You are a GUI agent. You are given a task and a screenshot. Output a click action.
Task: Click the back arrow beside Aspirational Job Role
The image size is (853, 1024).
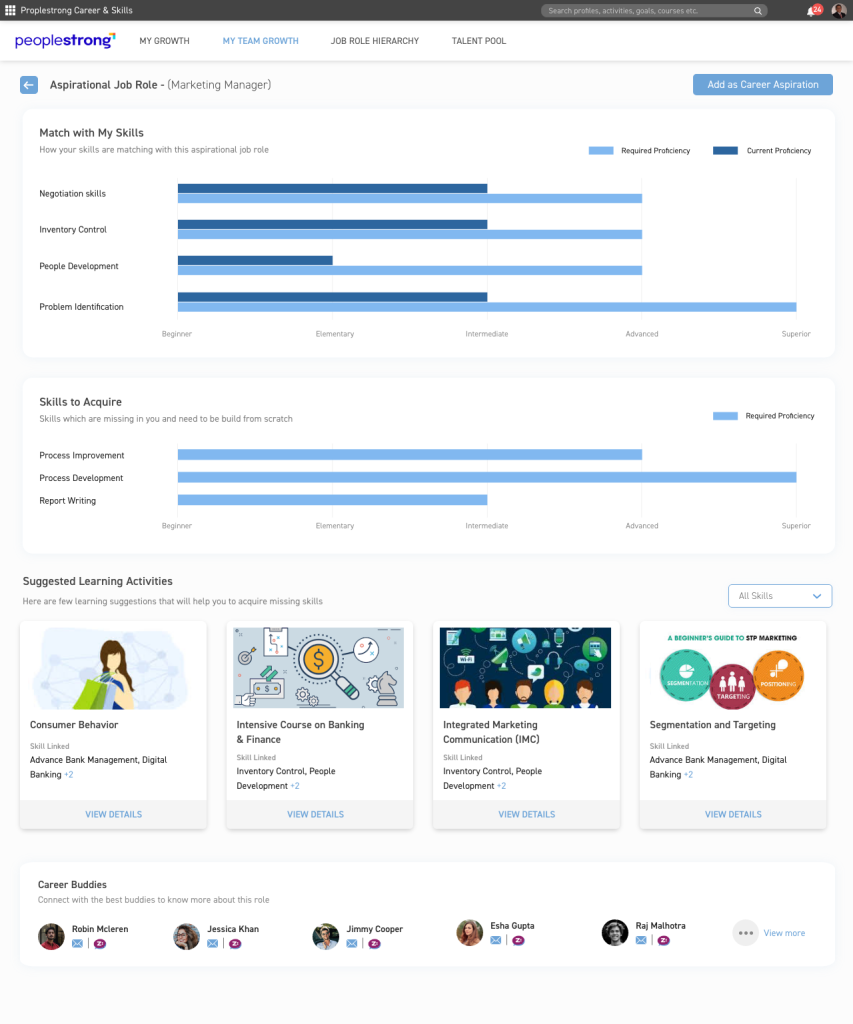(29, 85)
